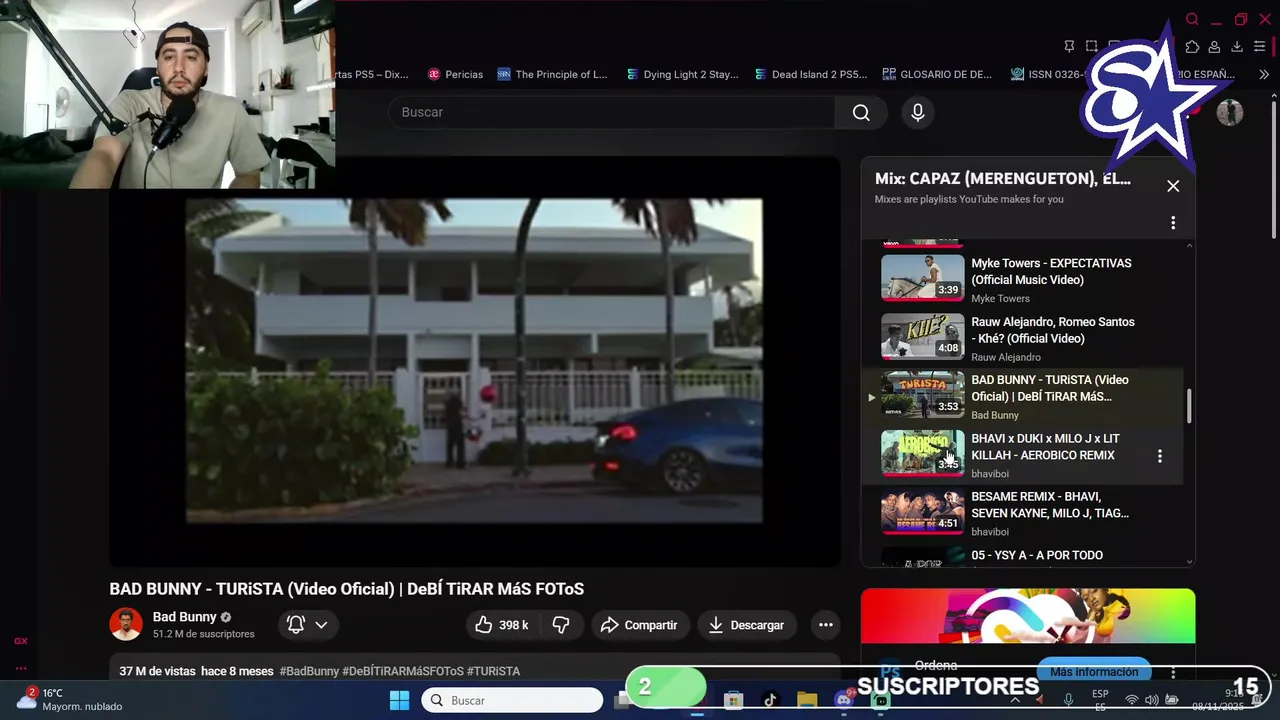Image resolution: width=1280 pixels, height=720 pixels.
Task: Click the ad options three-dot icon
Action: point(1173,672)
